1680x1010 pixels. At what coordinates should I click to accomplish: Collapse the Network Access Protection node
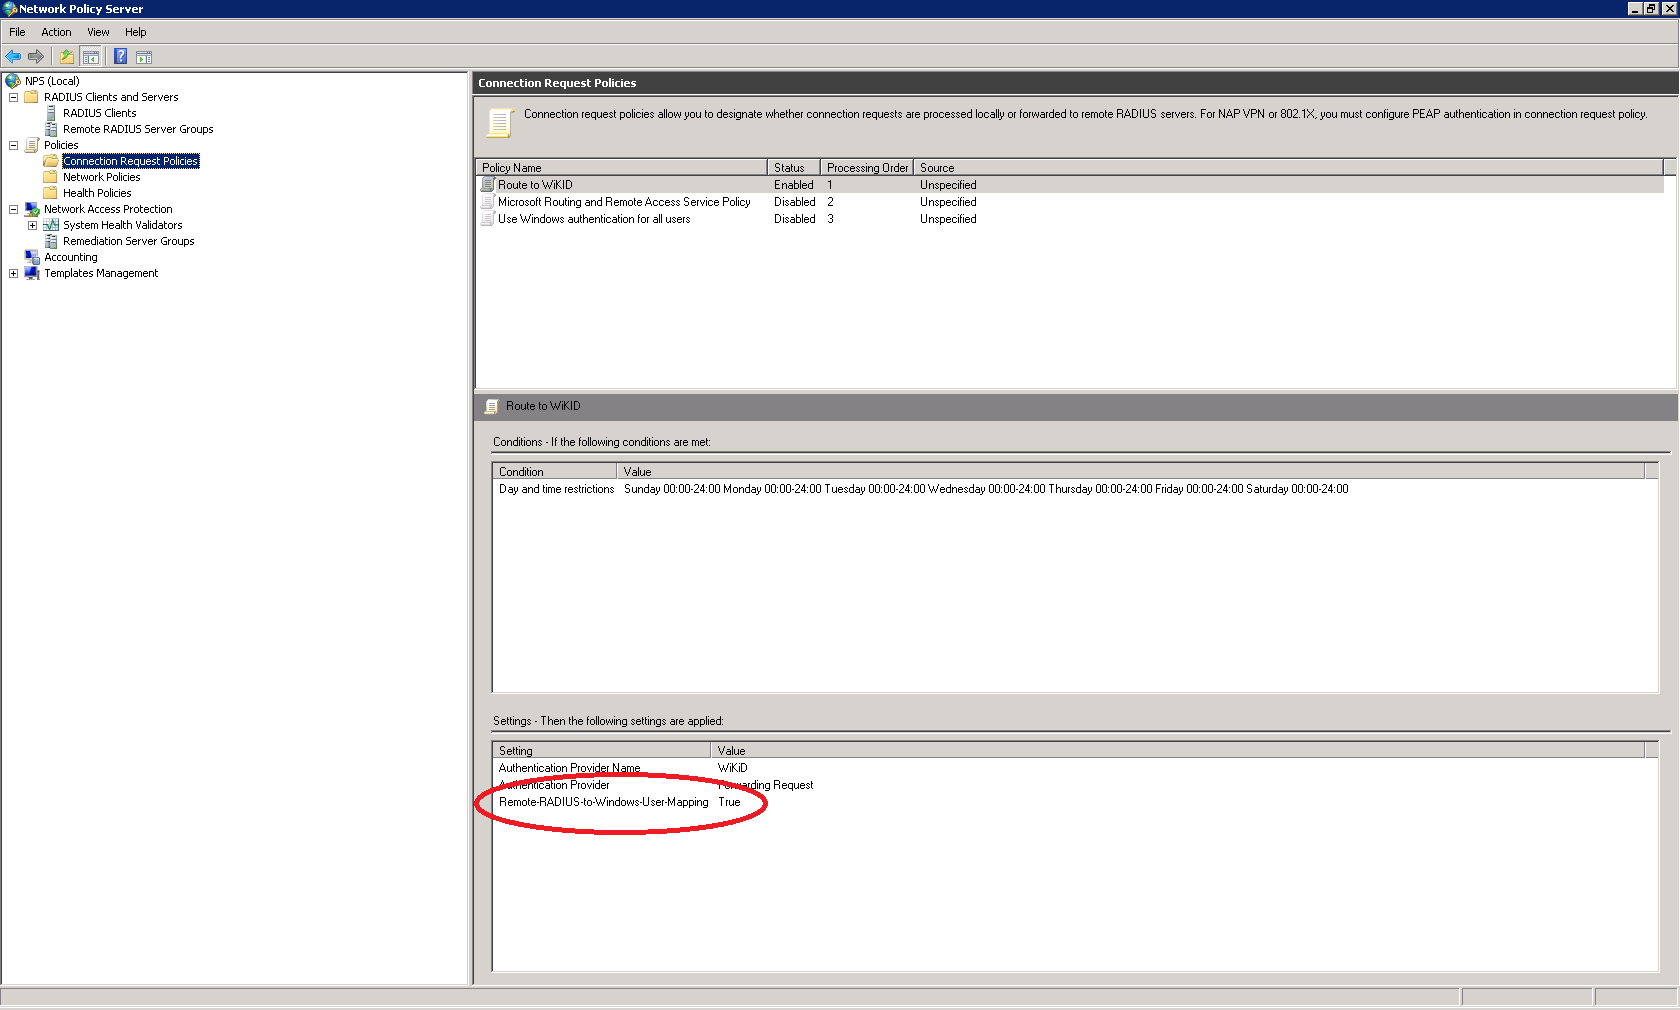(x=13, y=209)
